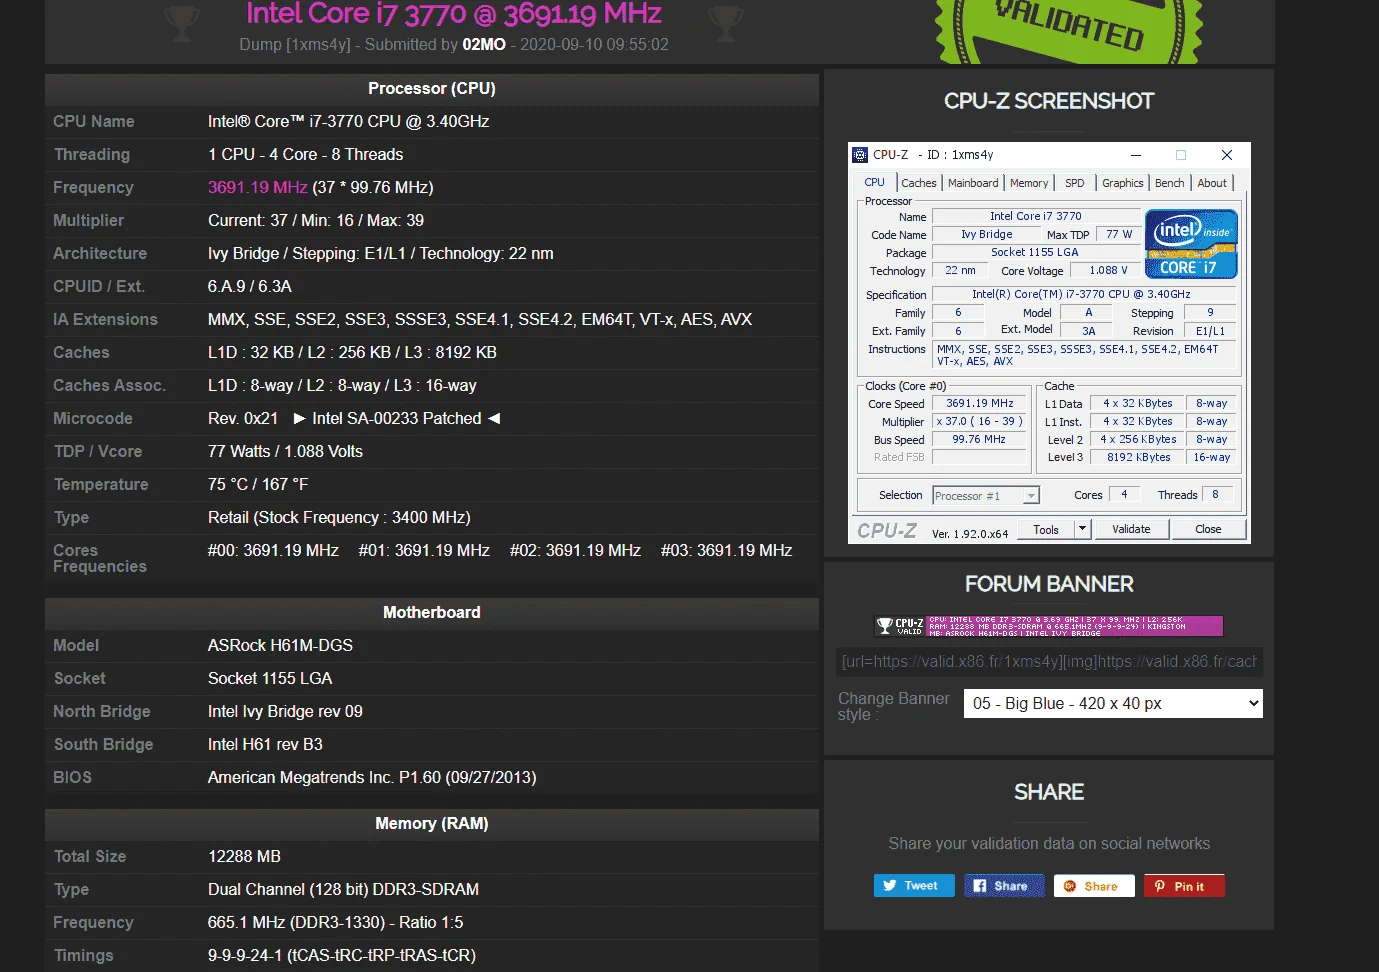Click the pink 3691.19 MHz frequency link
The height and width of the screenshot is (972, 1379).
[258, 187]
